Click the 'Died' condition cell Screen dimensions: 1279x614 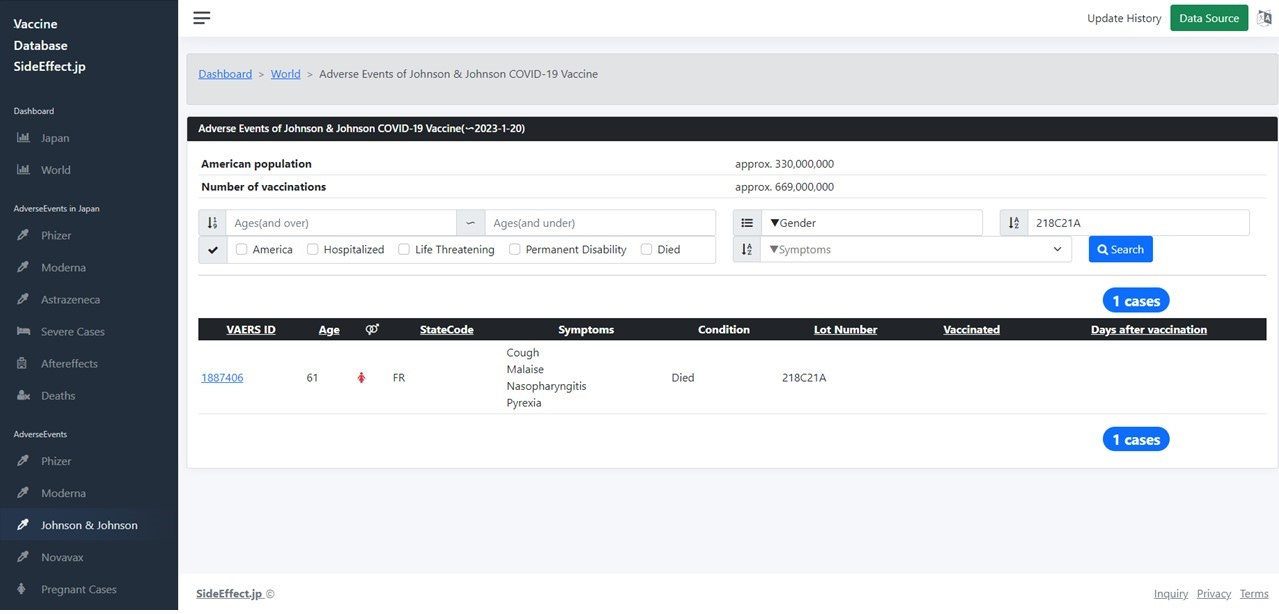pos(683,378)
